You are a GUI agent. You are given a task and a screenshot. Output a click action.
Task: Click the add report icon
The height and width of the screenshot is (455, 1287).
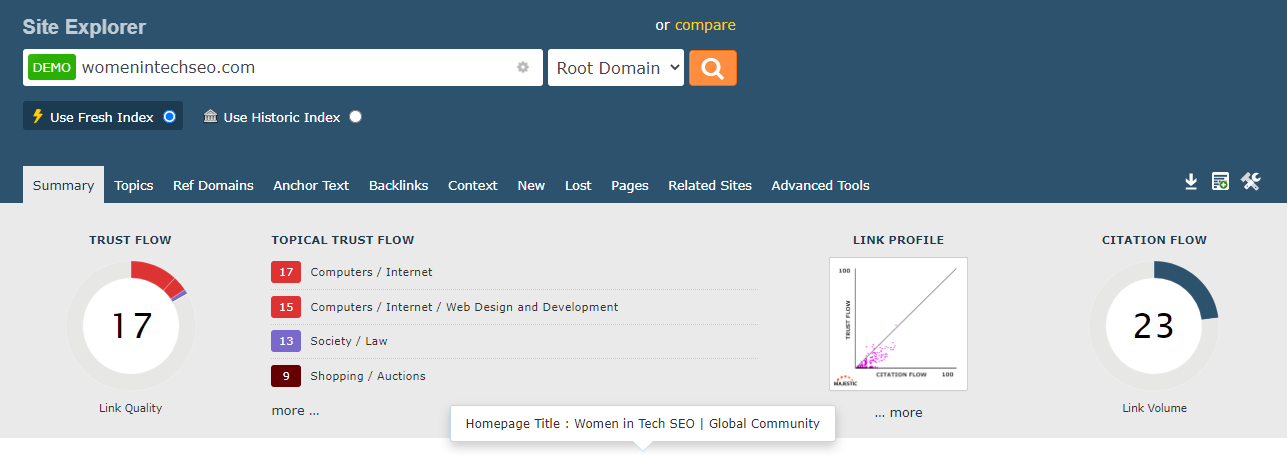click(1220, 181)
